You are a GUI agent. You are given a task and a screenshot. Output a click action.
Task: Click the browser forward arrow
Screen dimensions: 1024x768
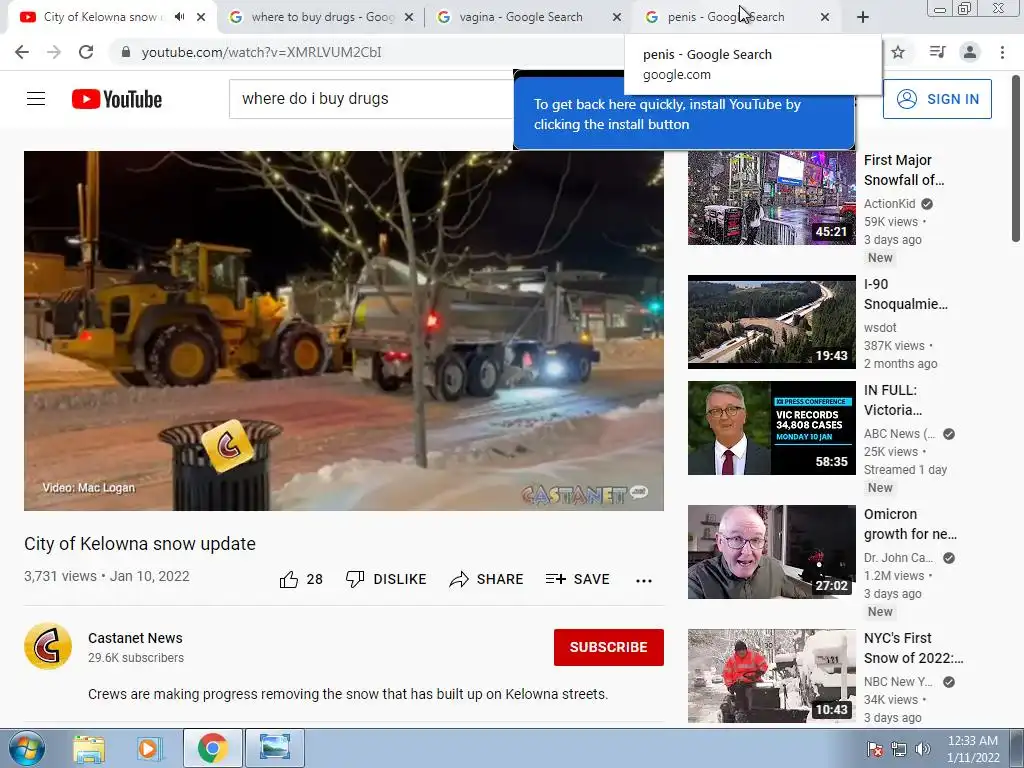point(54,52)
